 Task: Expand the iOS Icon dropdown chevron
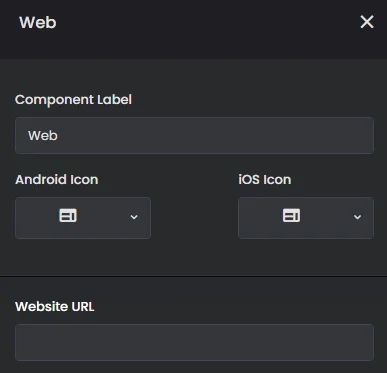tap(357, 217)
